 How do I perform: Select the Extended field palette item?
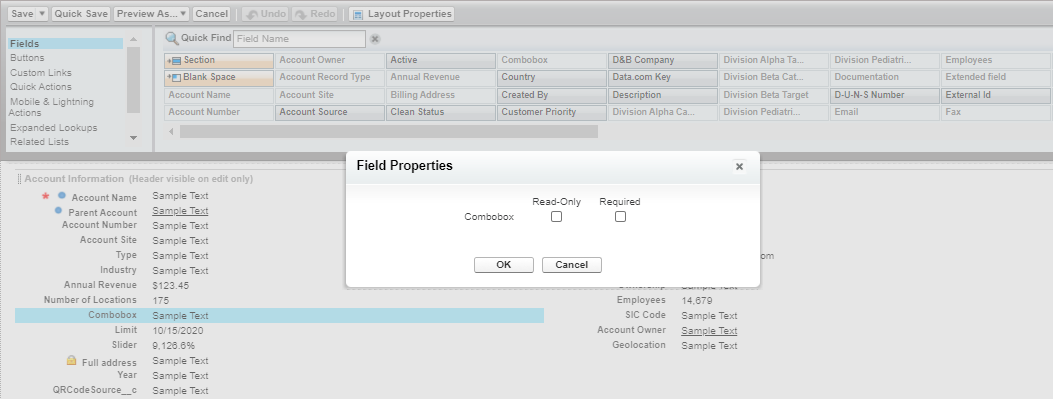coord(996,77)
